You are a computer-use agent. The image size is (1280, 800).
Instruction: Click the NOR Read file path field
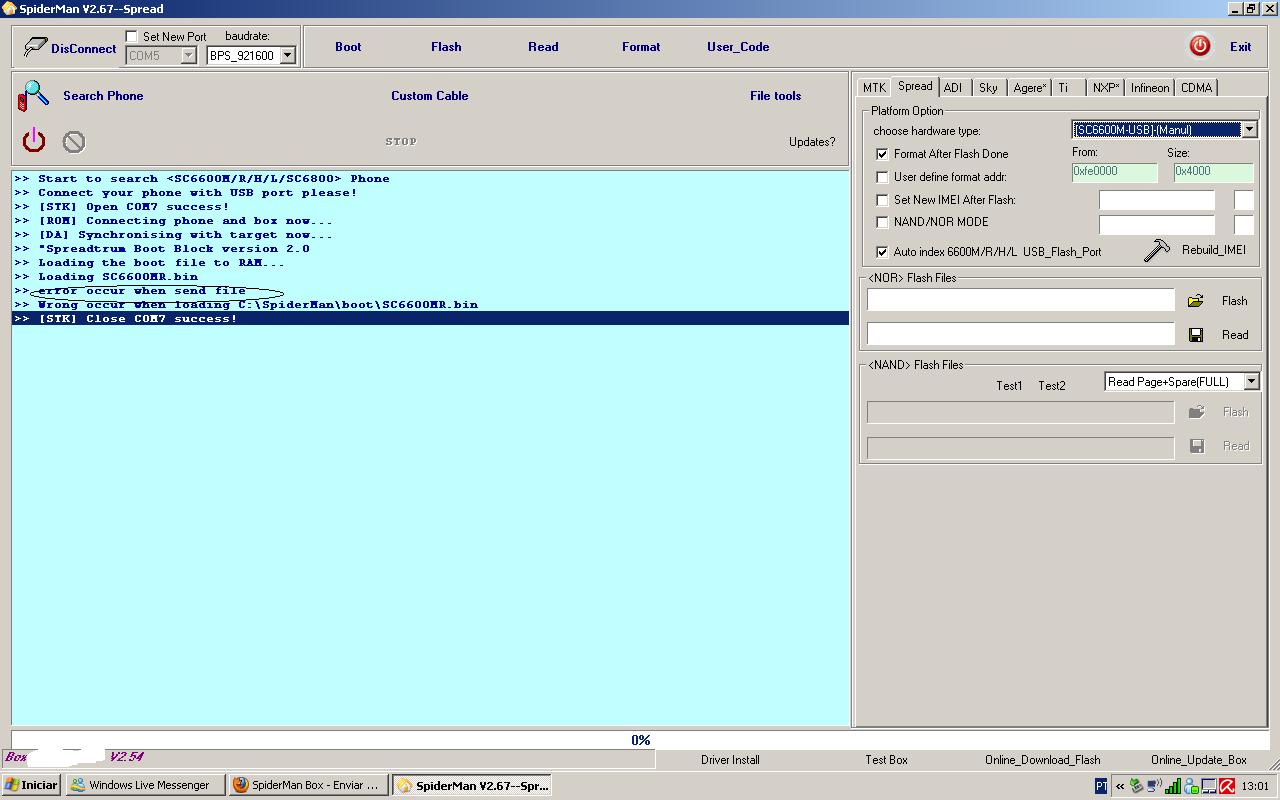[x=1020, y=334]
